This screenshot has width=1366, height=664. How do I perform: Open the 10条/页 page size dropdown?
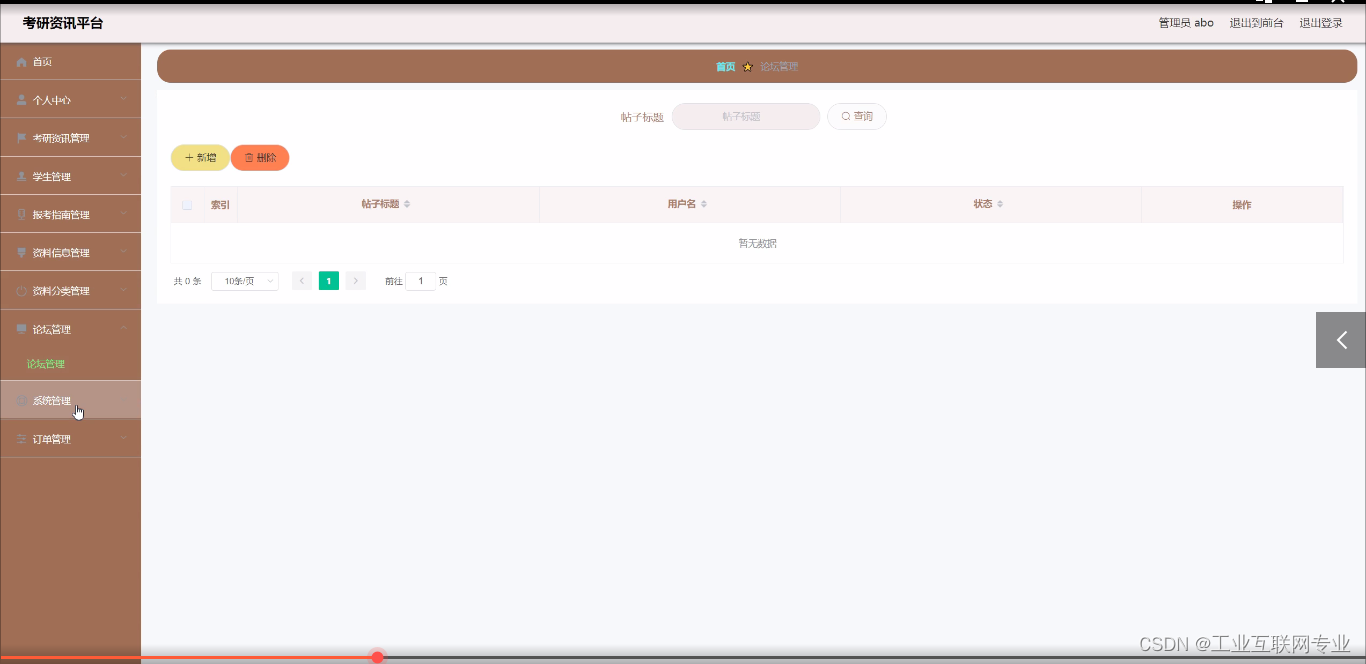[244, 281]
